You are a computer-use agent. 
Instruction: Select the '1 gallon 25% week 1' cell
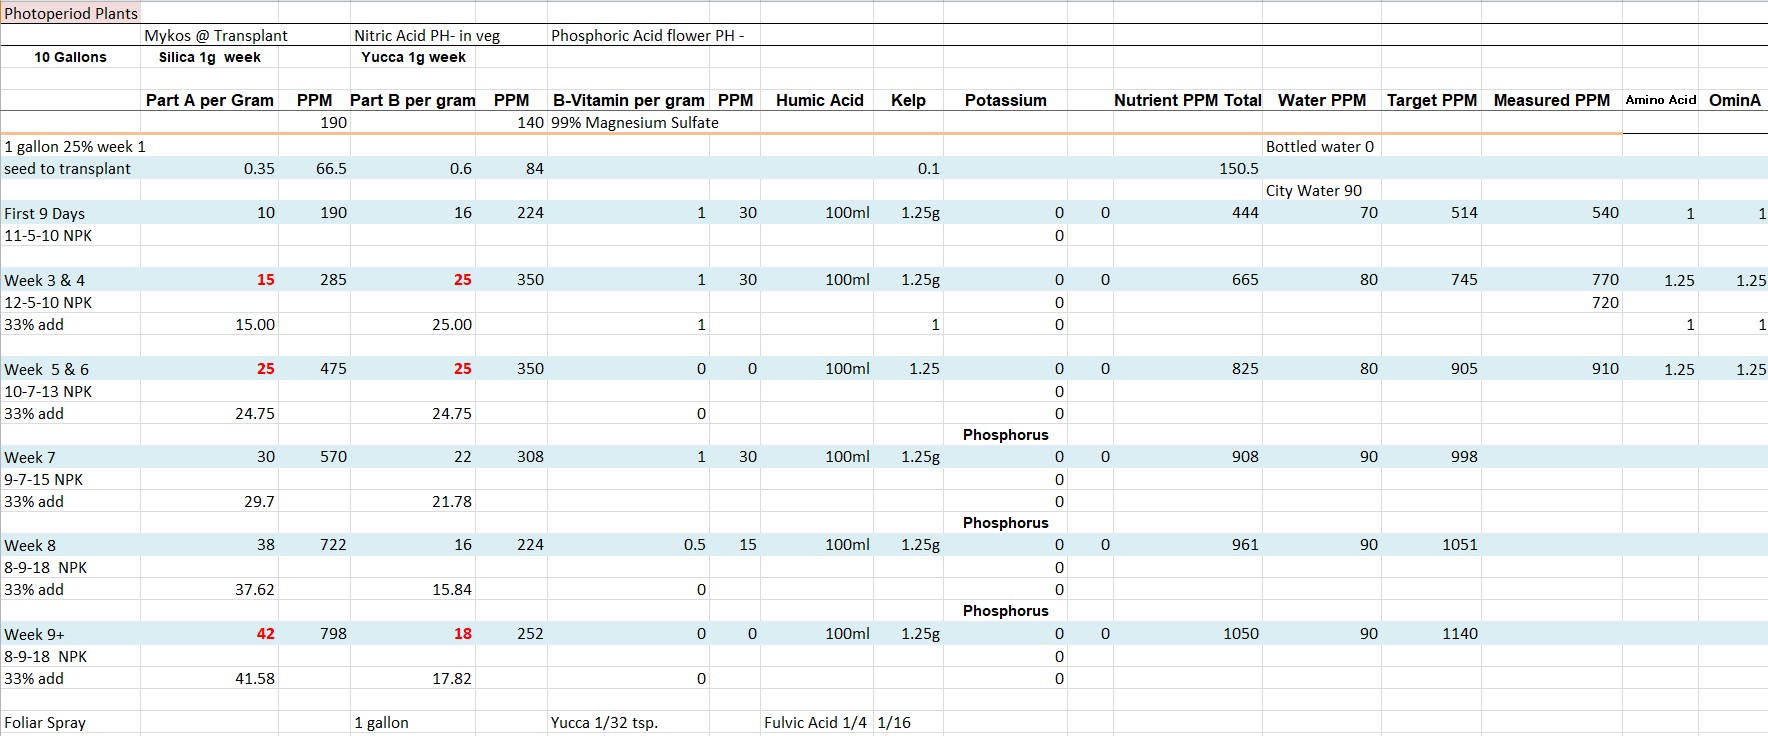point(75,146)
